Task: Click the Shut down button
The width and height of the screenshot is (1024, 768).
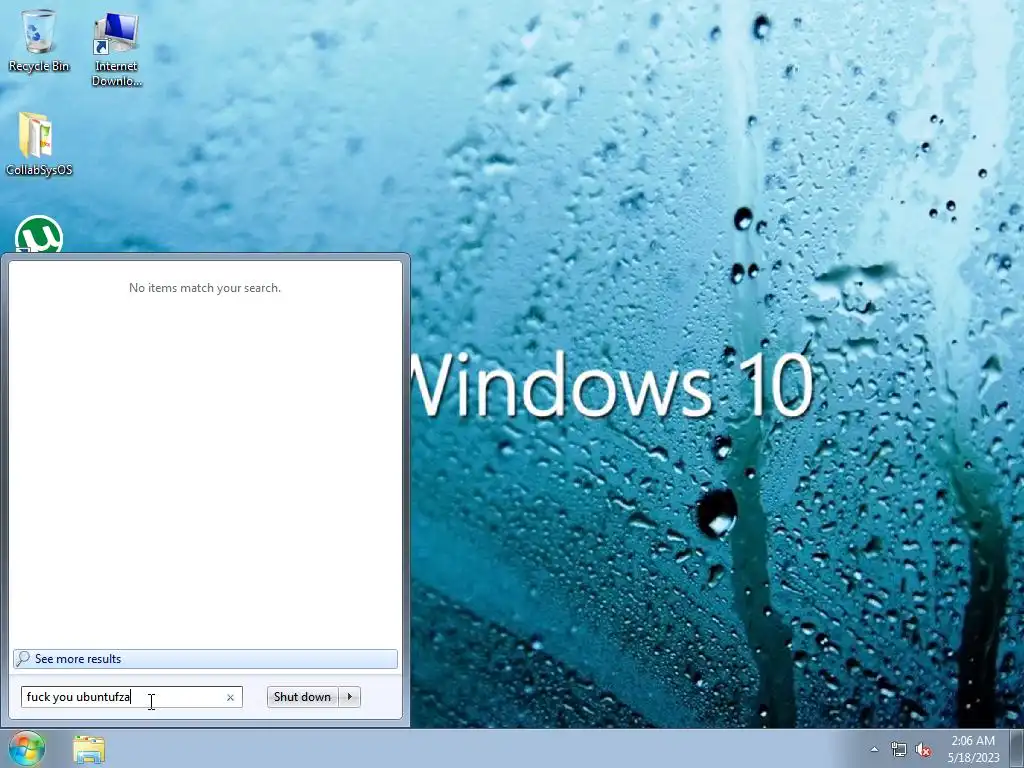Action: tap(302, 697)
